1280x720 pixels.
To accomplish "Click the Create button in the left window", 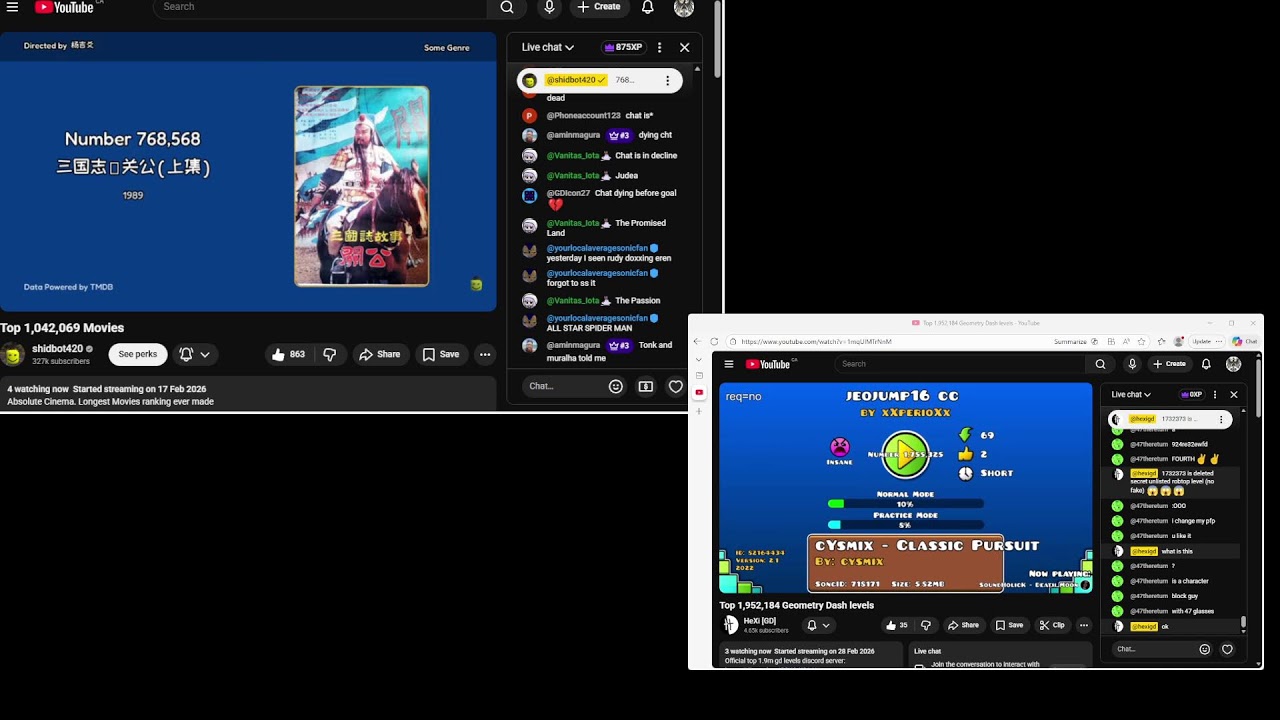I will [x=599, y=7].
